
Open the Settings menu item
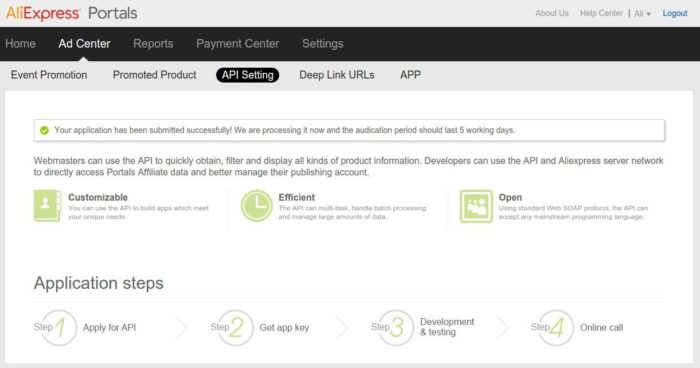coord(323,44)
